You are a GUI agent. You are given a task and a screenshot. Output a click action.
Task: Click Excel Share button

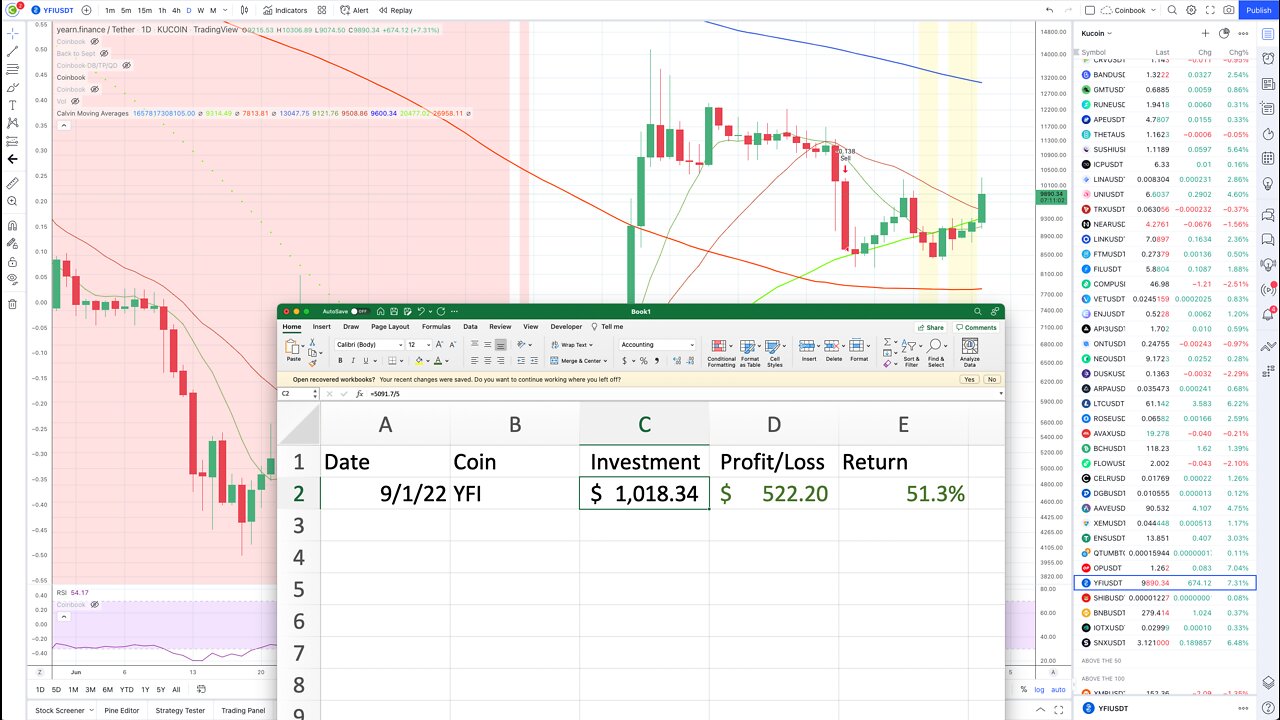tap(931, 327)
